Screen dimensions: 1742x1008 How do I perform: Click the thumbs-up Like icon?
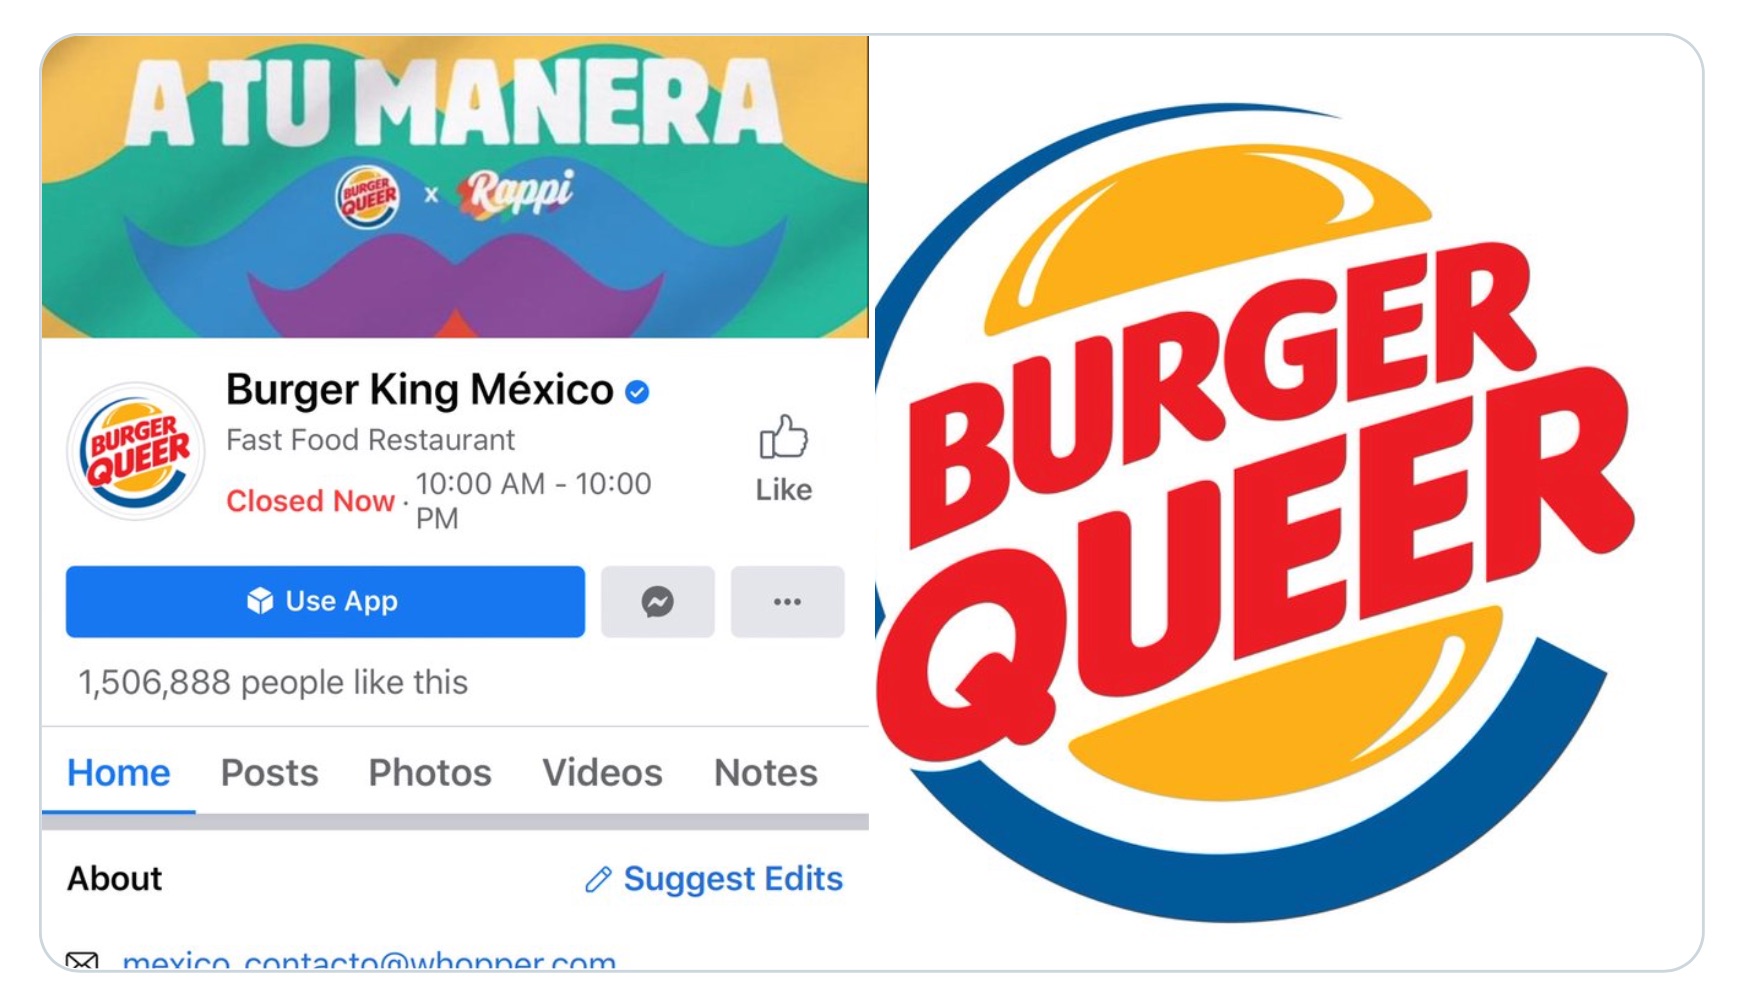(x=783, y=438)
